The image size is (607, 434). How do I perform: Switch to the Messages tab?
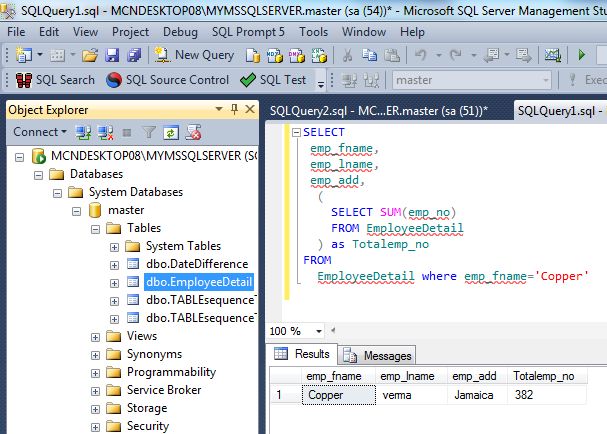(377, 355)
